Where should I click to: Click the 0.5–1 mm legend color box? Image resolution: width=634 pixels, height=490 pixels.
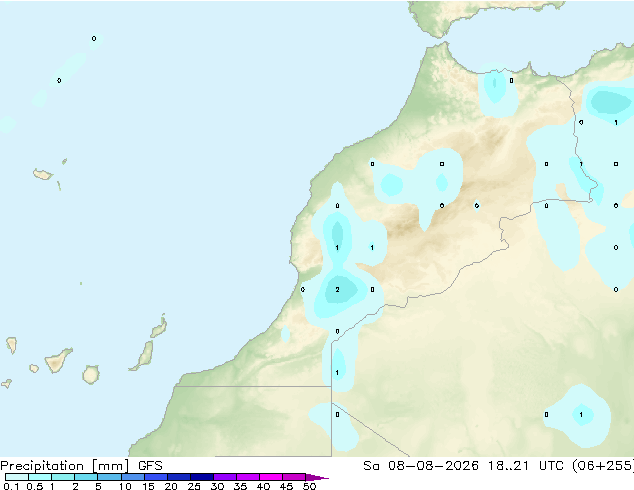point(40,477)
